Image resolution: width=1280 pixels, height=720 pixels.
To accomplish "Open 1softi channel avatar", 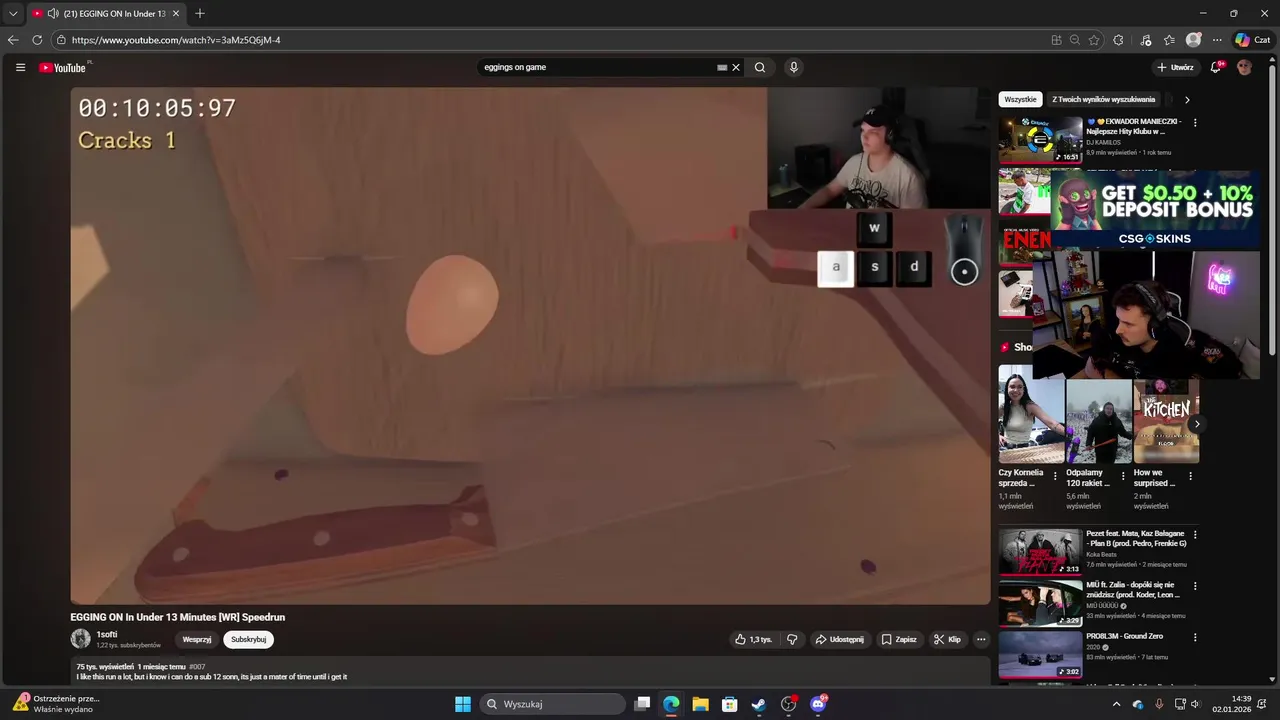I will [80, 638].
